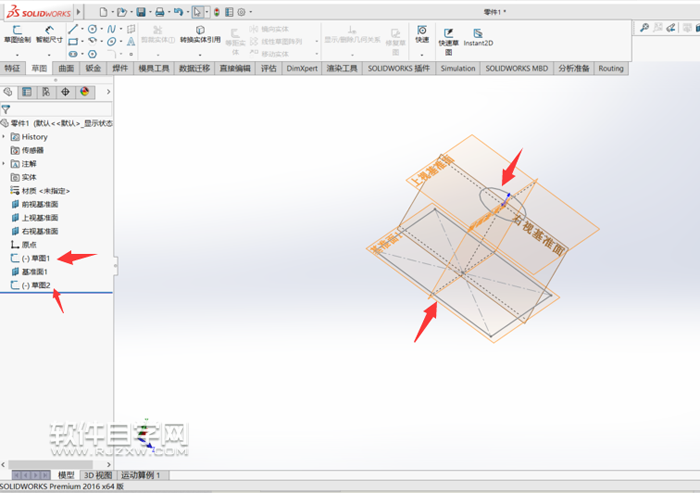This screenshot has width=700, height=493.
Task: Select (-) 草图2 in the feature tree
Action: pyautogui.click(x=30, y=285)
